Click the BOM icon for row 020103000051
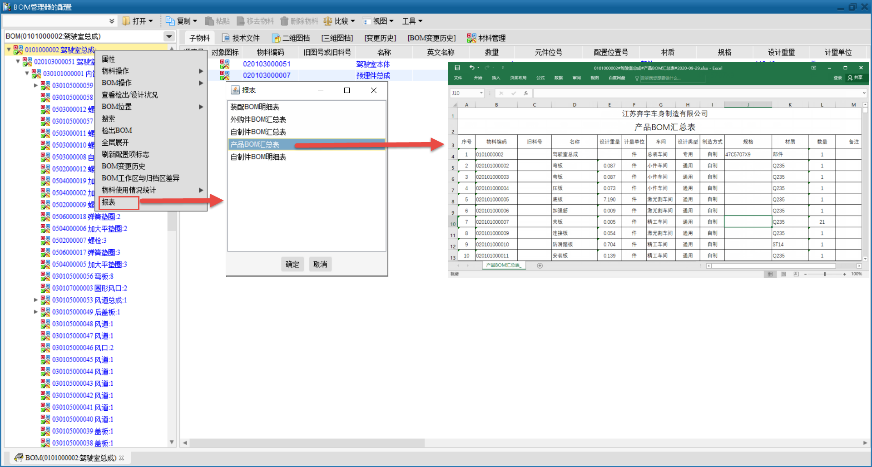Screen dimensions: 872x467 tap(223, 63)
